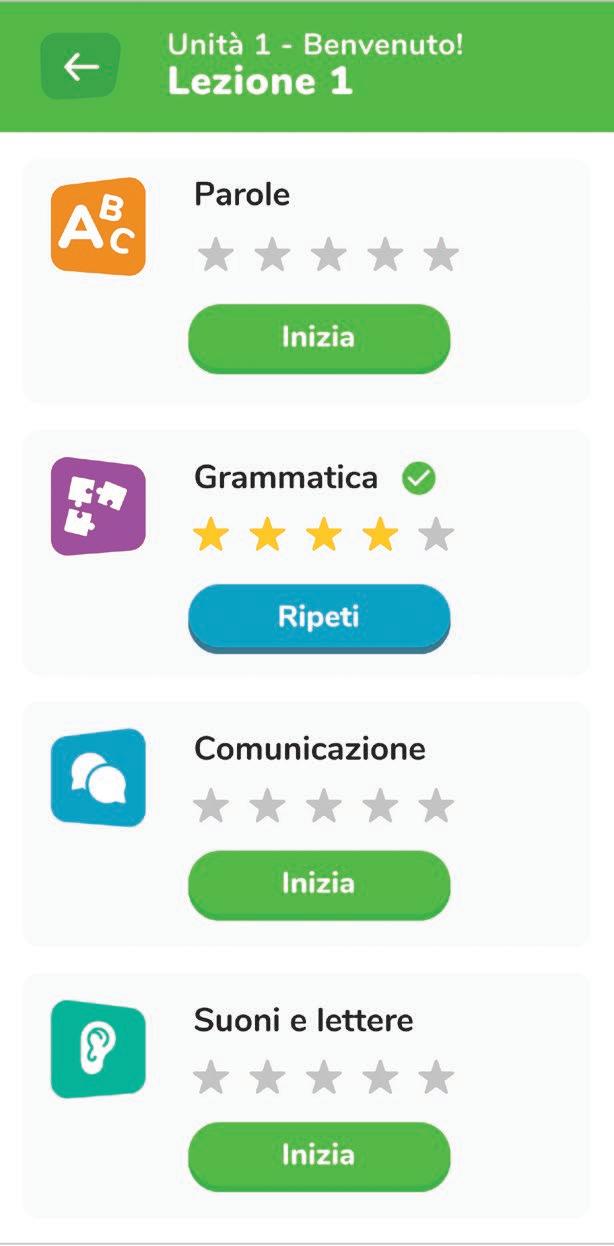614x1246 pixels.
Task: Open the Lezione 1 header title
Action: 260,82
